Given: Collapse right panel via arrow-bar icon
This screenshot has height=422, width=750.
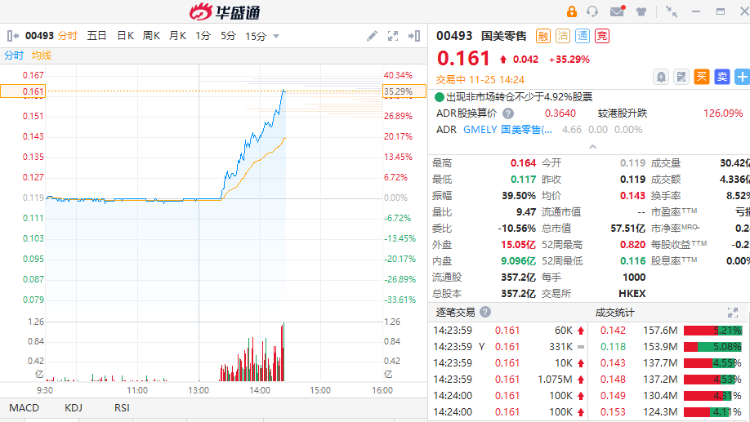Looking at the screenshot, I should point(414,36).
